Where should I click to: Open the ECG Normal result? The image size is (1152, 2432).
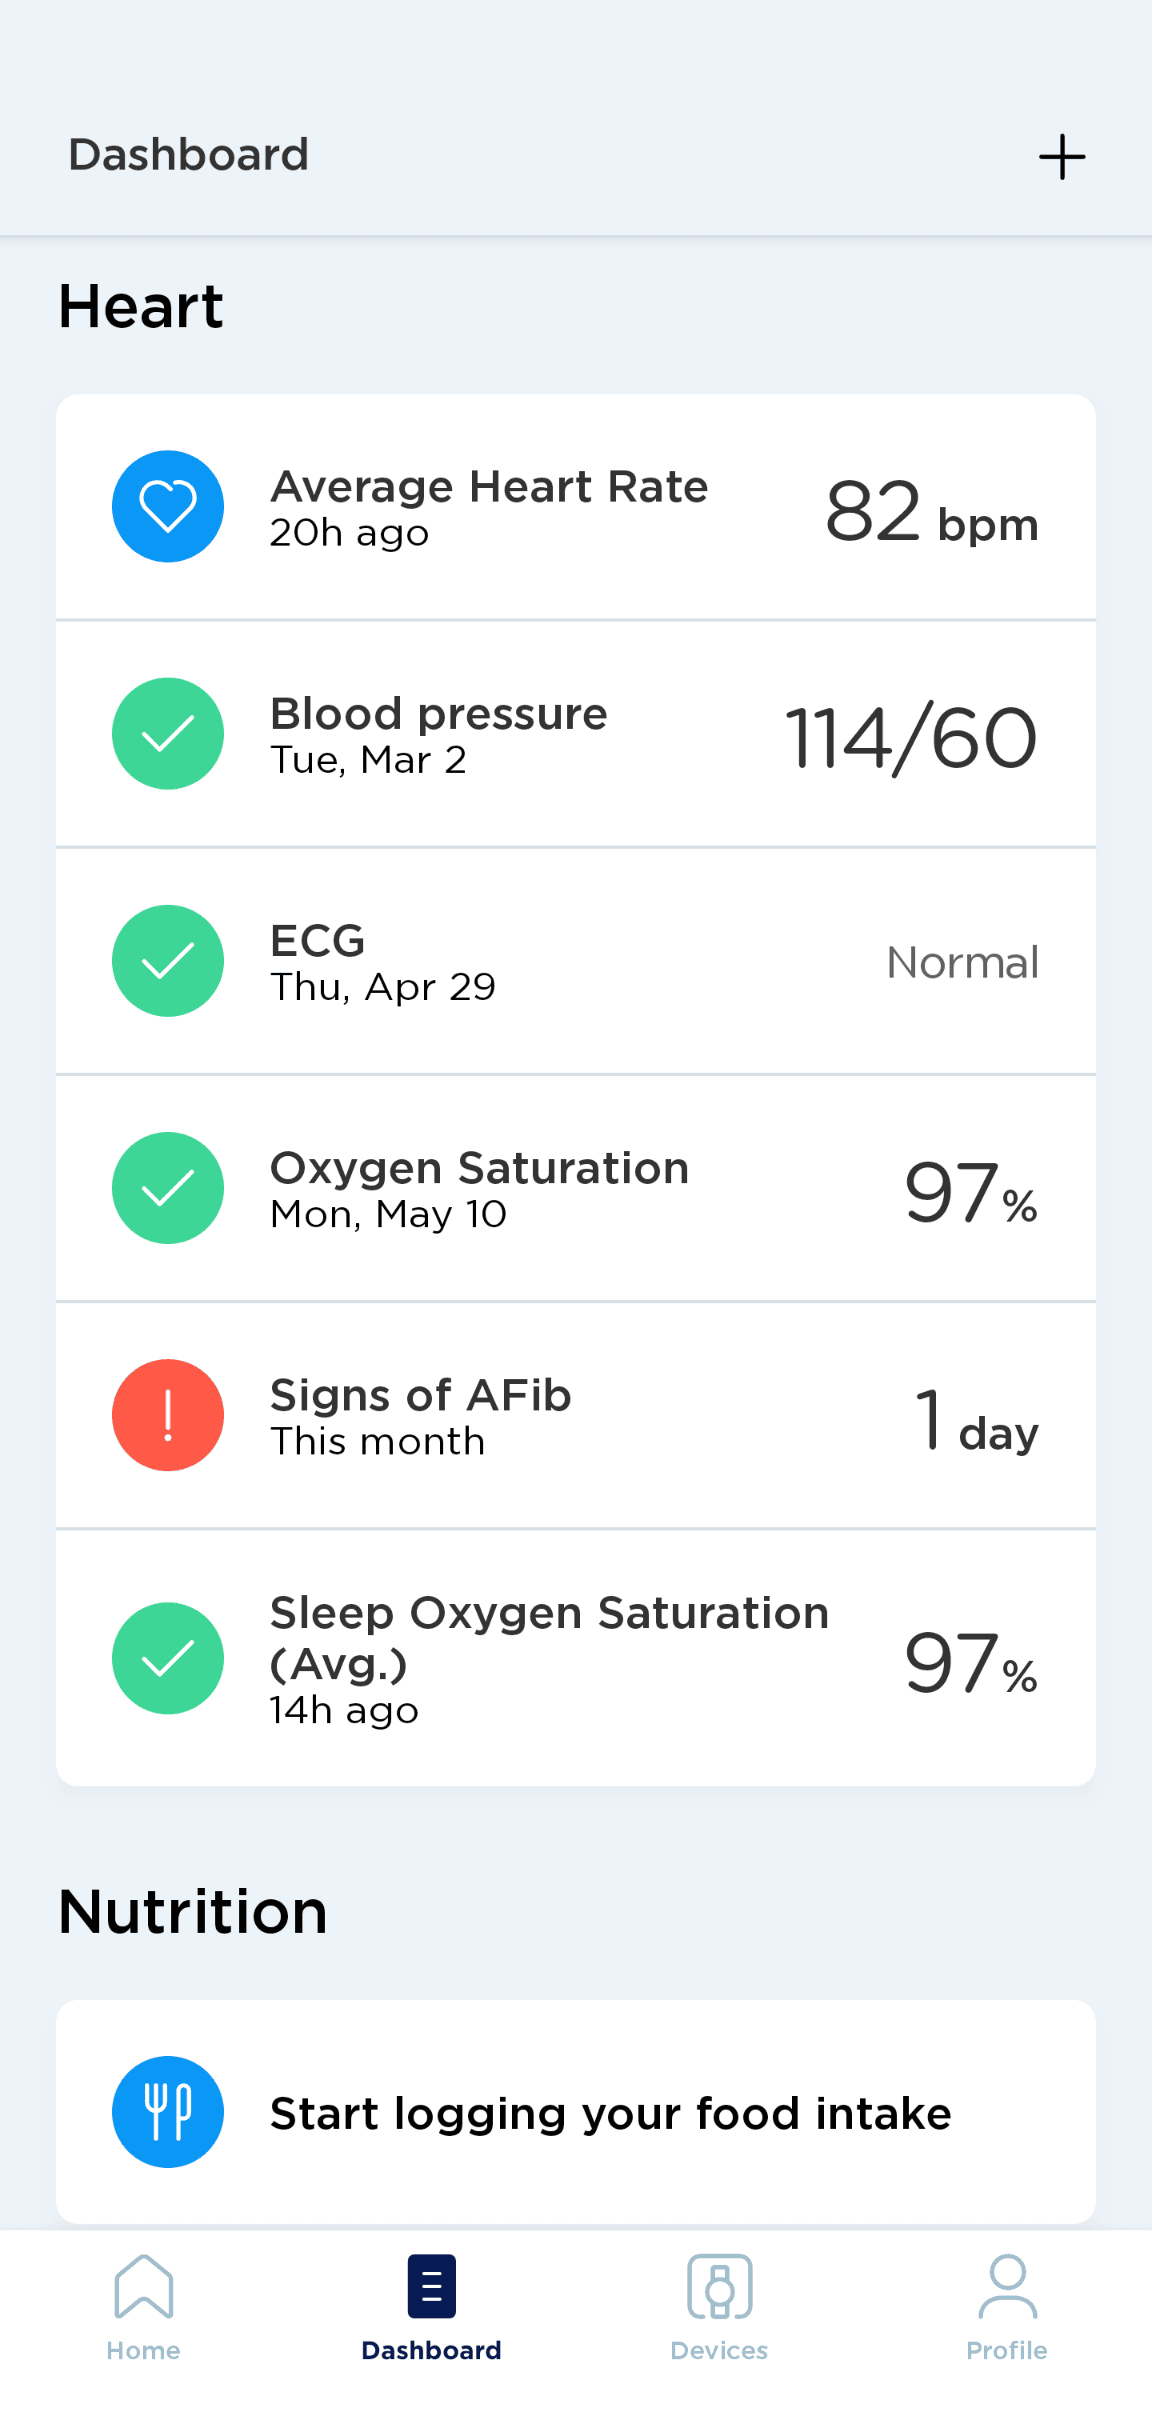962,962
